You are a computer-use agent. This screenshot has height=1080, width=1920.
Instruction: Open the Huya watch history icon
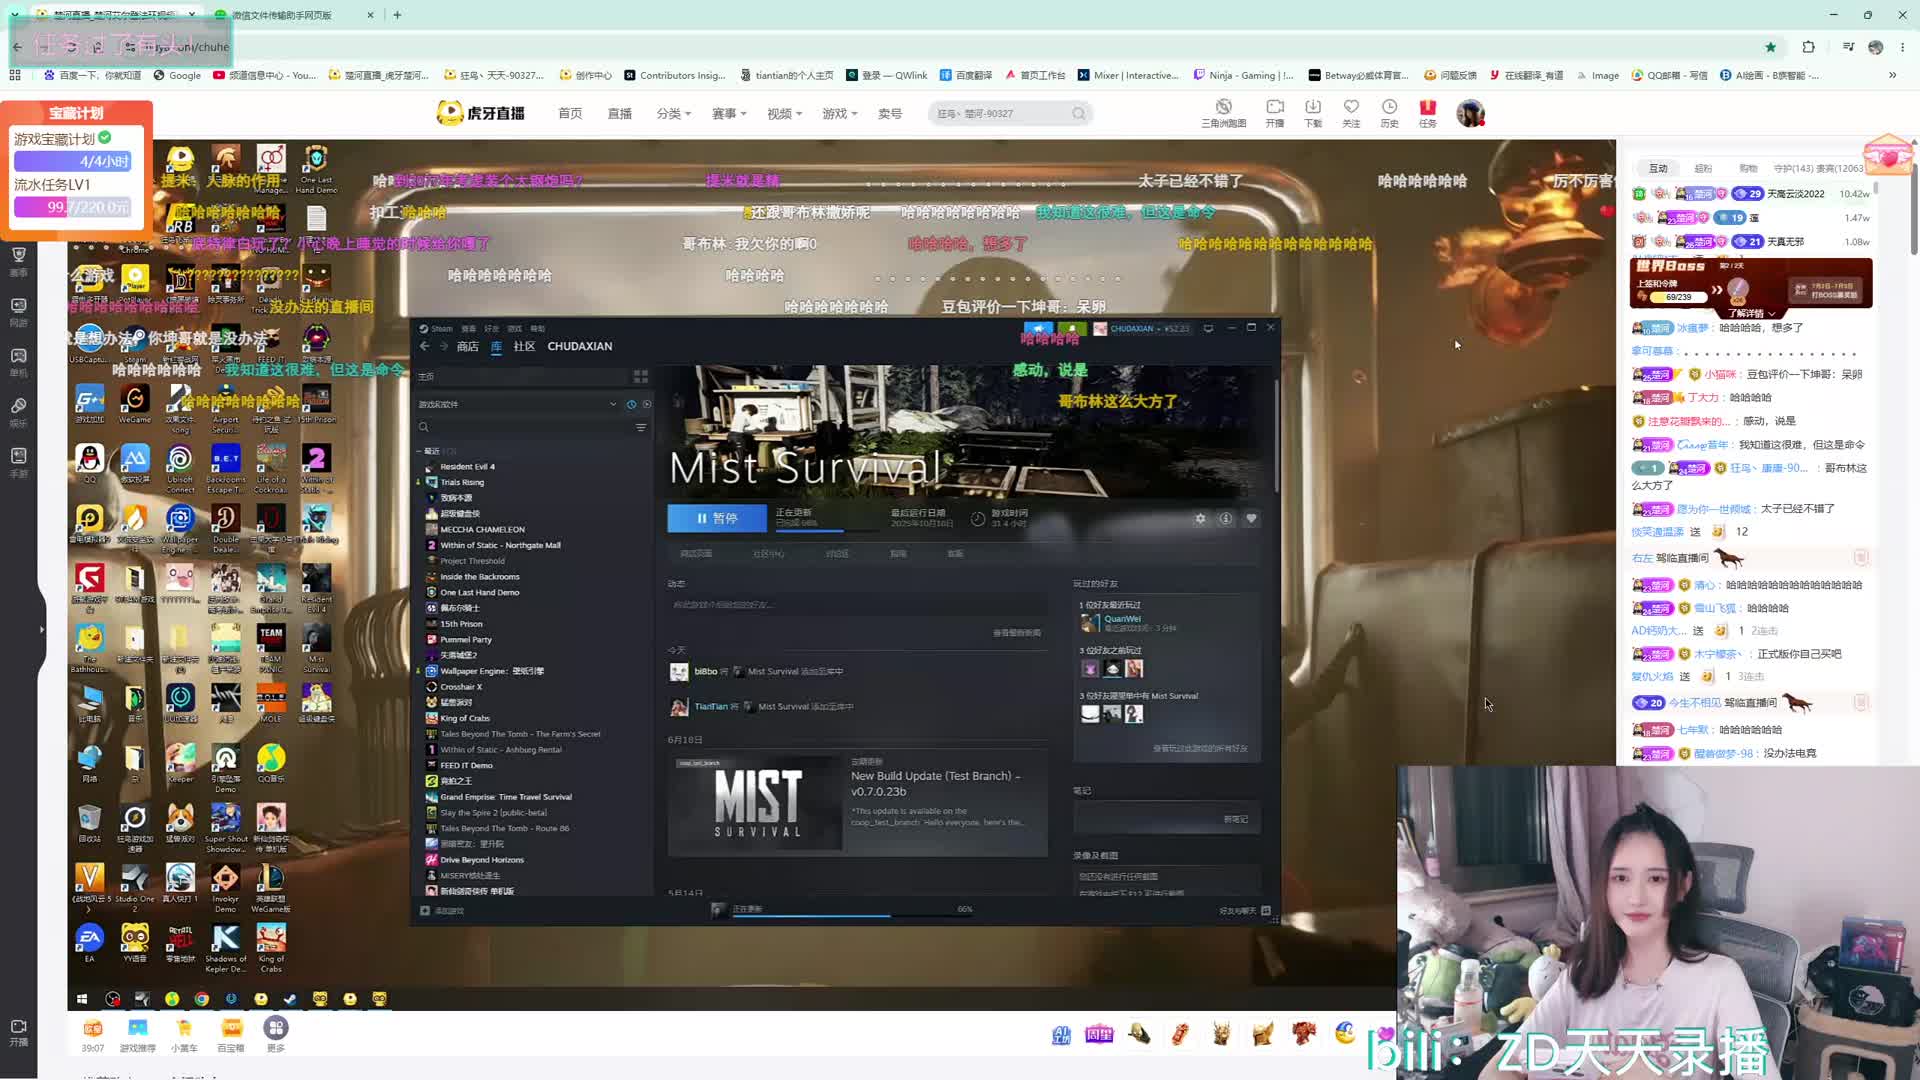(1389, 113)
